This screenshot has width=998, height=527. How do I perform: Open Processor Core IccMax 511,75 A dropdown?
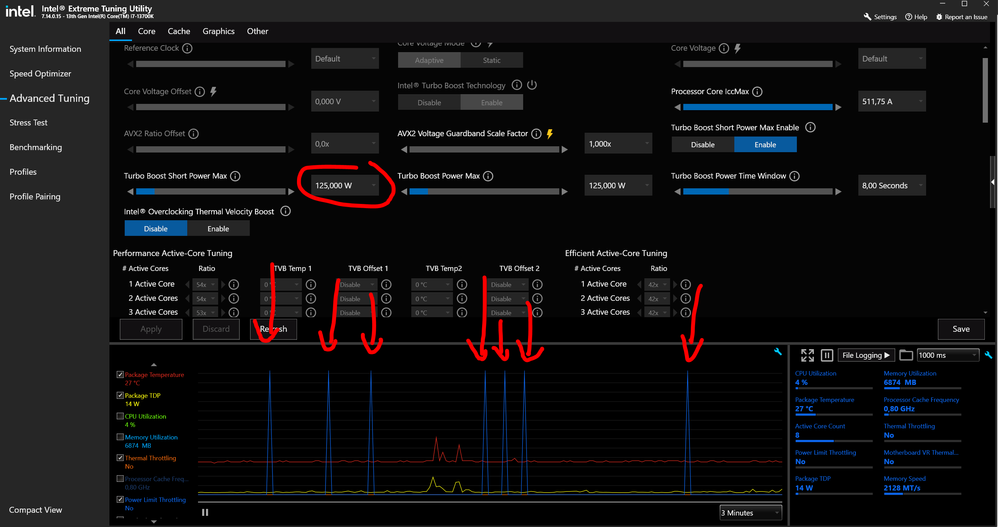[892, 101]
